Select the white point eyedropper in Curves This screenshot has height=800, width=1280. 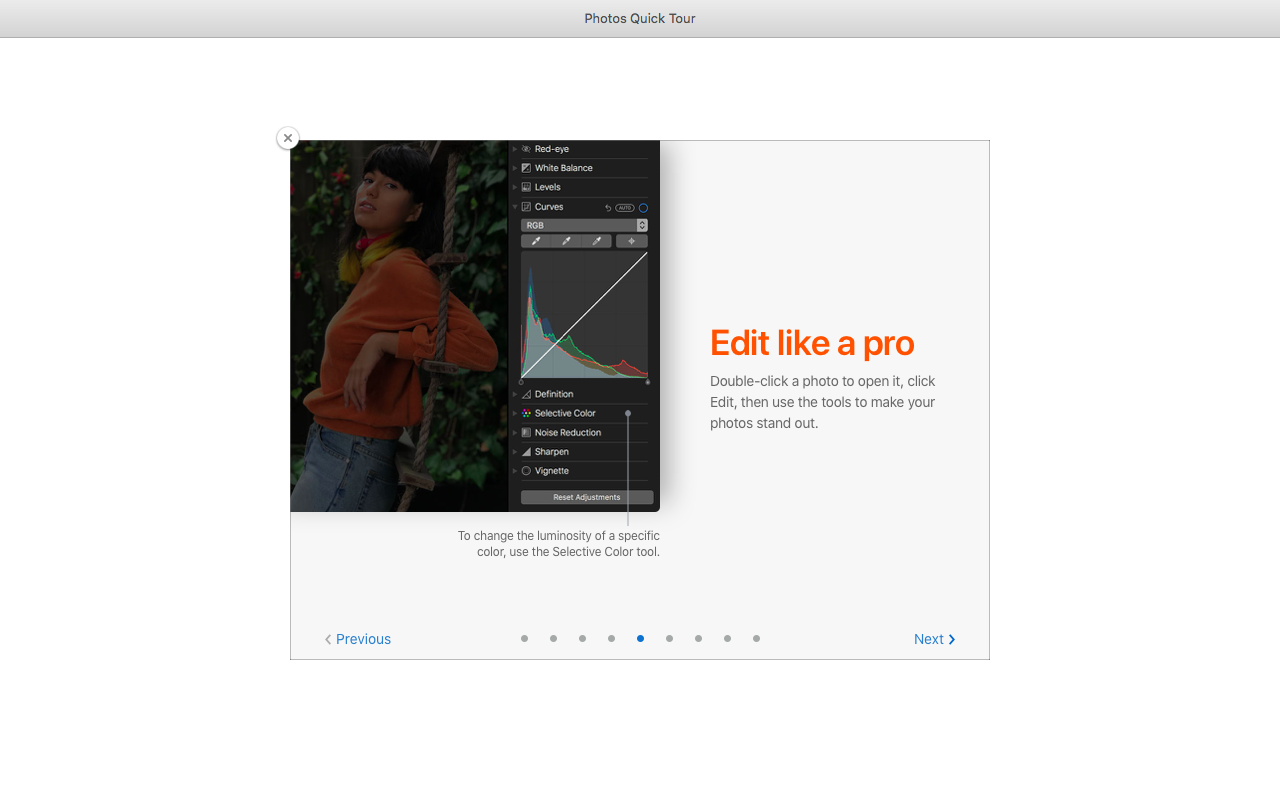596,241
